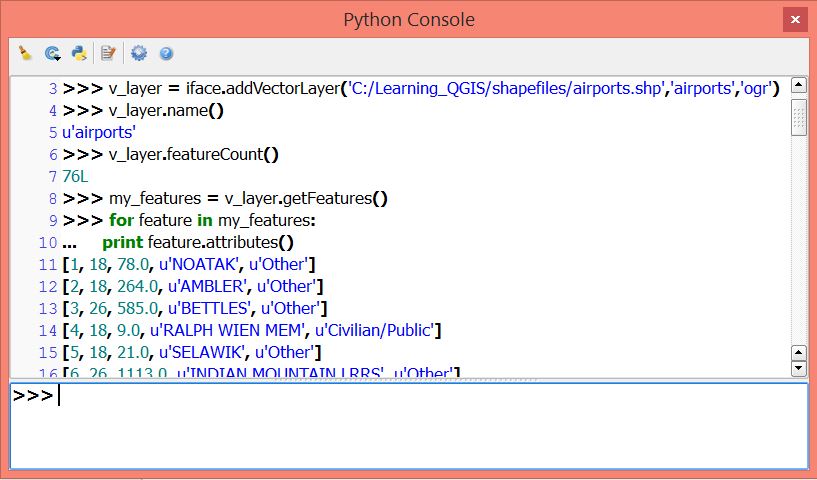Open the console Help icon
This screenshot has height=480, width=817.
166,53
